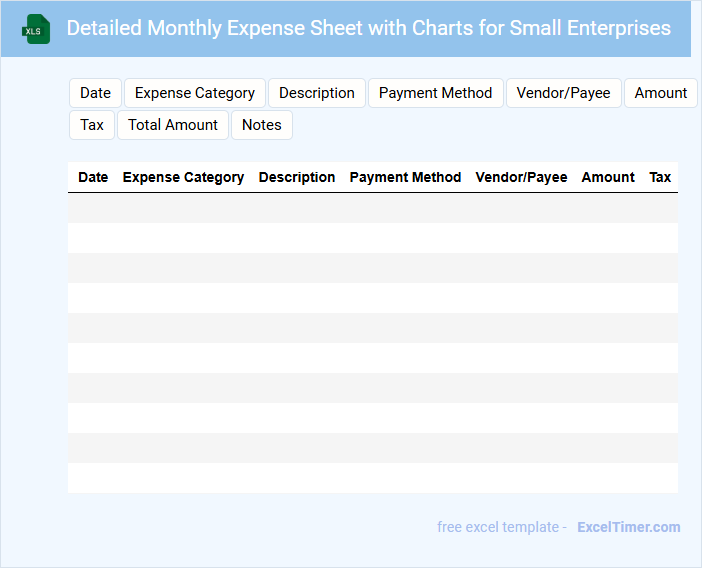Screen dimensions: 702x568
Task: Click the Description column header
Action: pyautogui.click(x=297, y=177)
